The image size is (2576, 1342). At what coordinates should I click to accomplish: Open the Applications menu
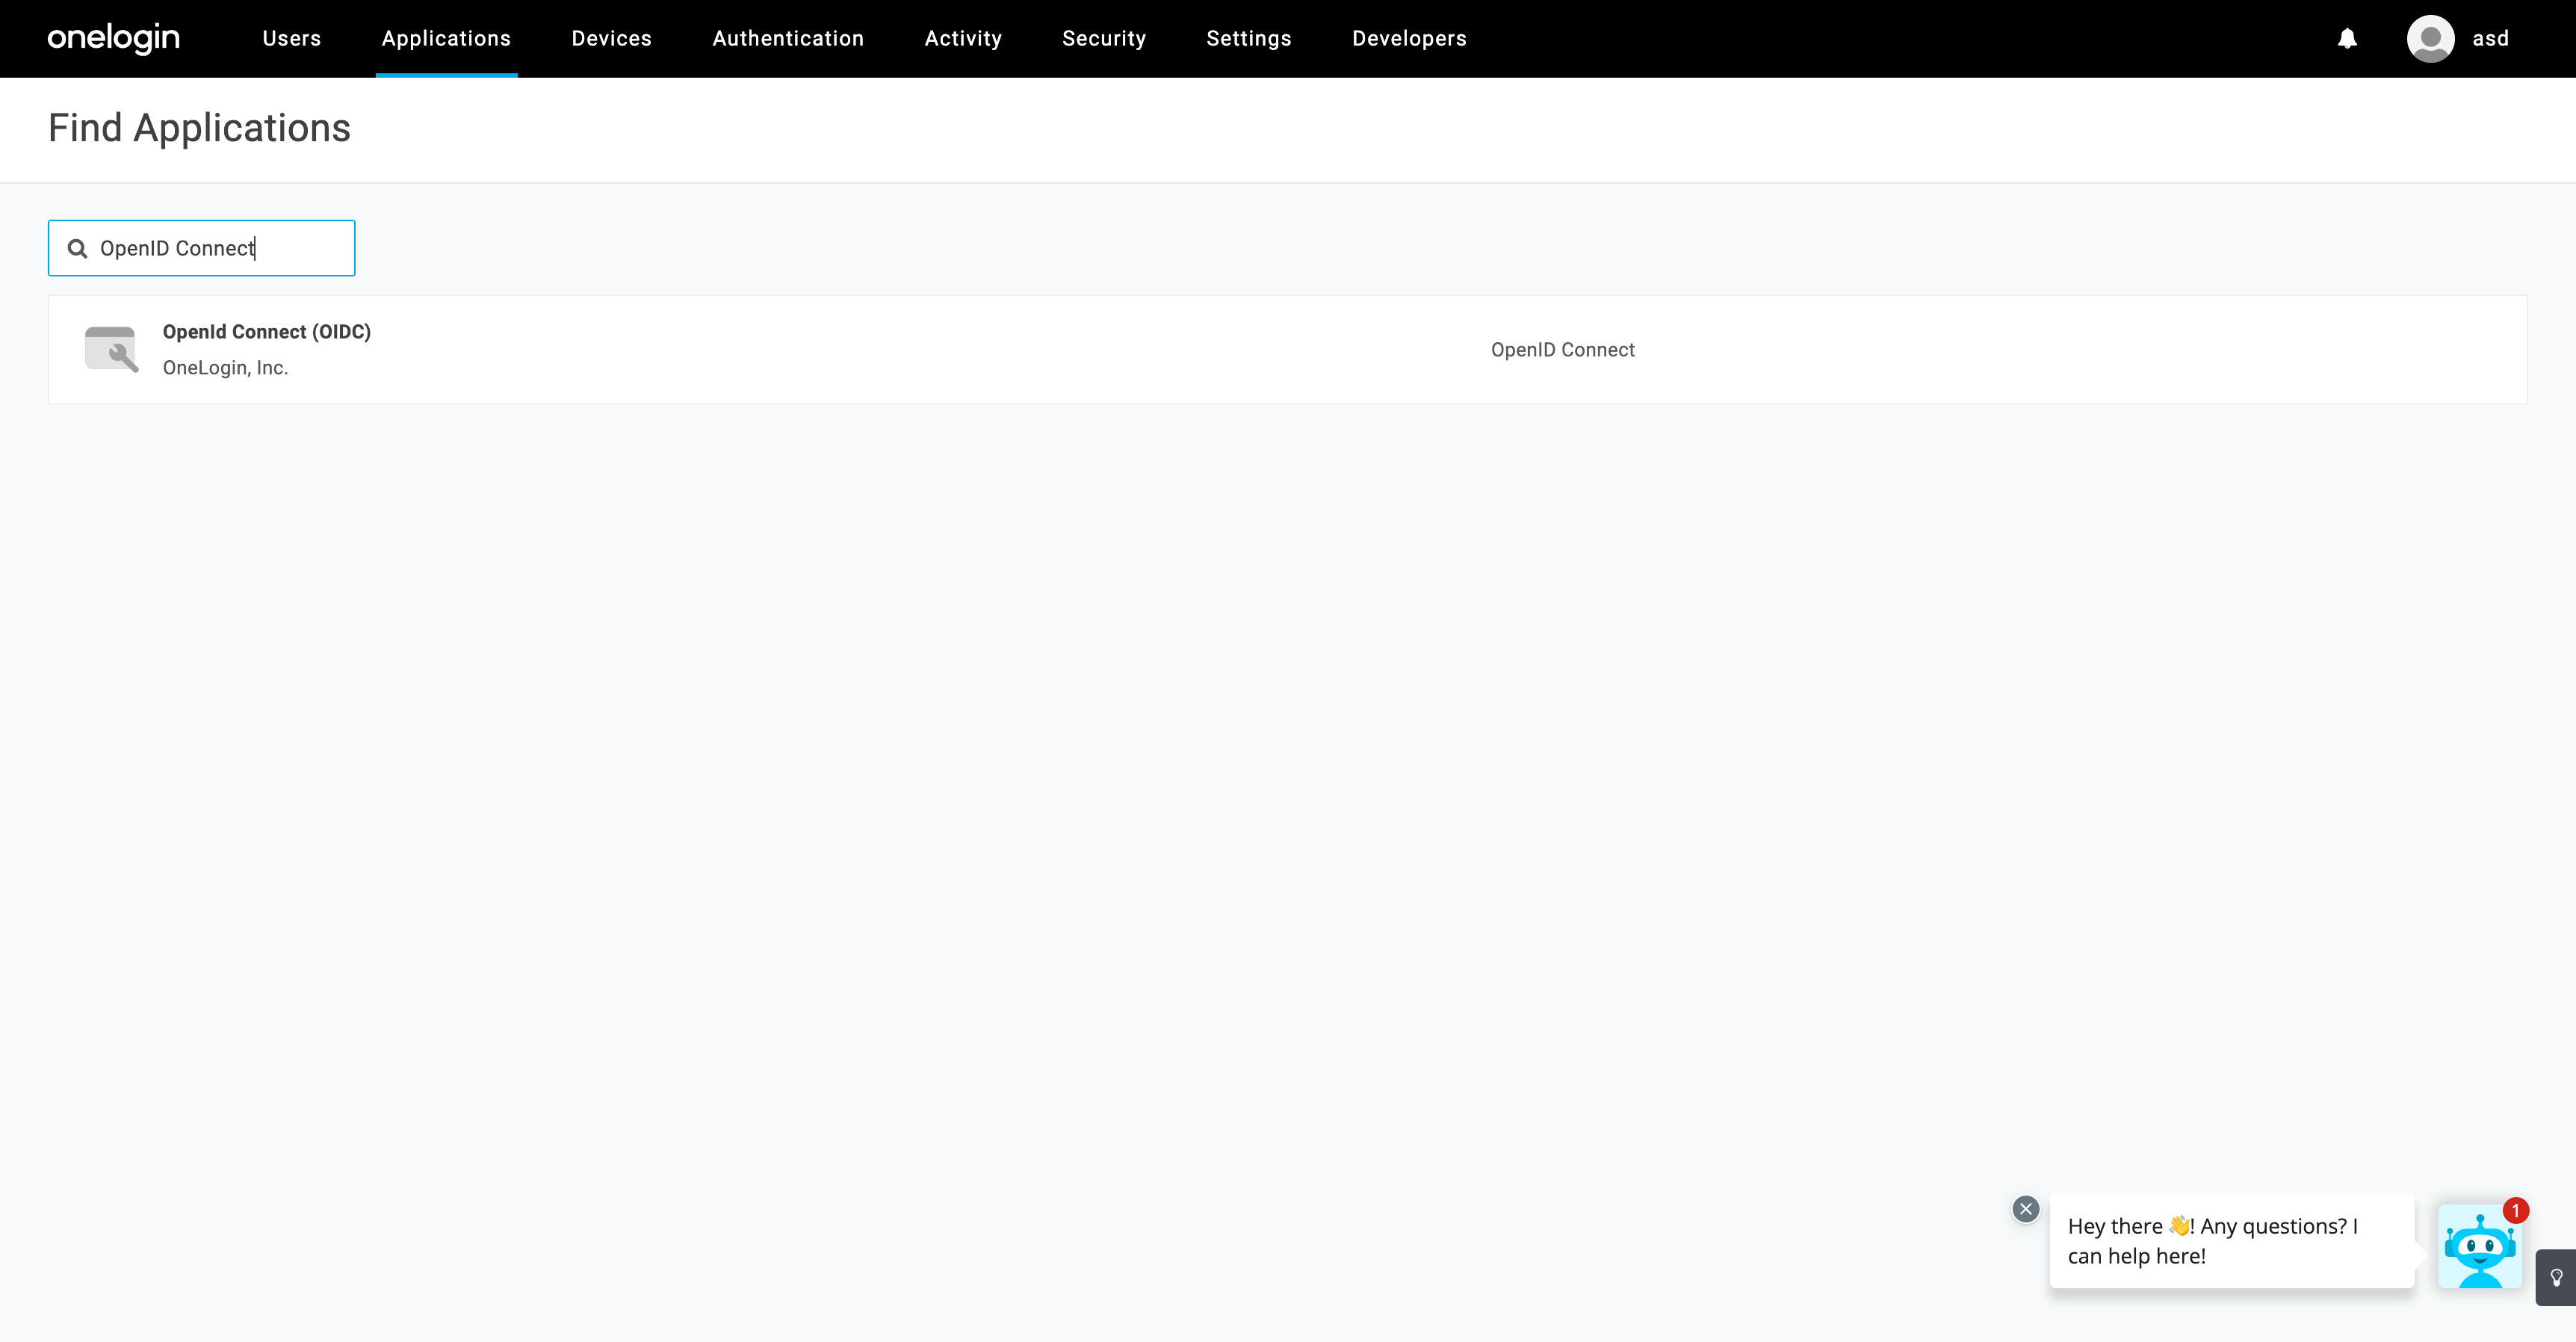pyautogui.click(x=446, y=39)
